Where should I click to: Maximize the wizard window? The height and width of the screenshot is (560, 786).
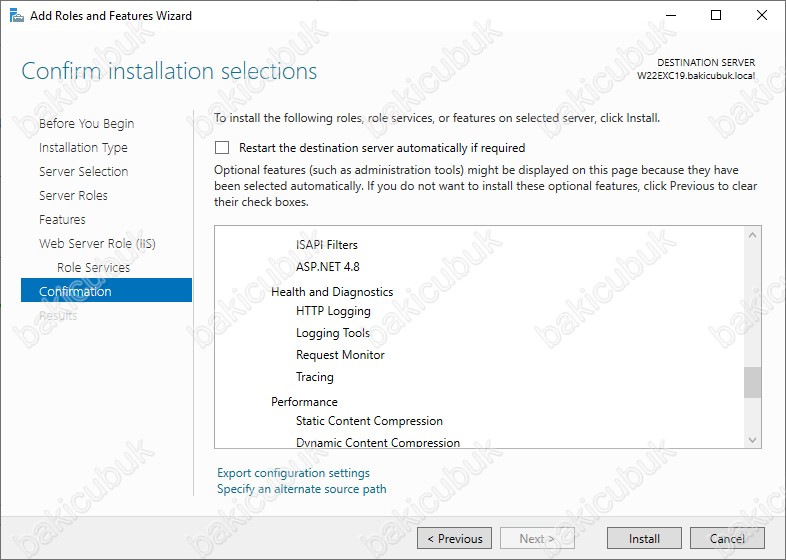point(716,16)
